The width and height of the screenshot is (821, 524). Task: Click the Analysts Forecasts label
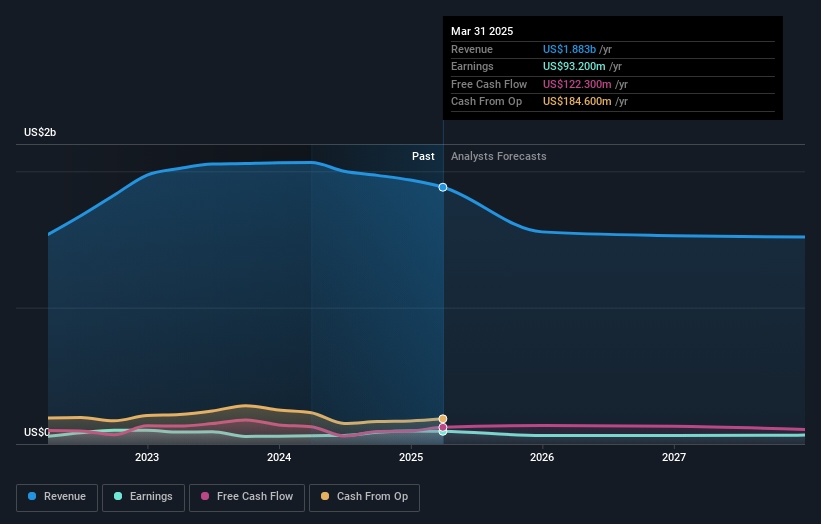tap(498, 157)
